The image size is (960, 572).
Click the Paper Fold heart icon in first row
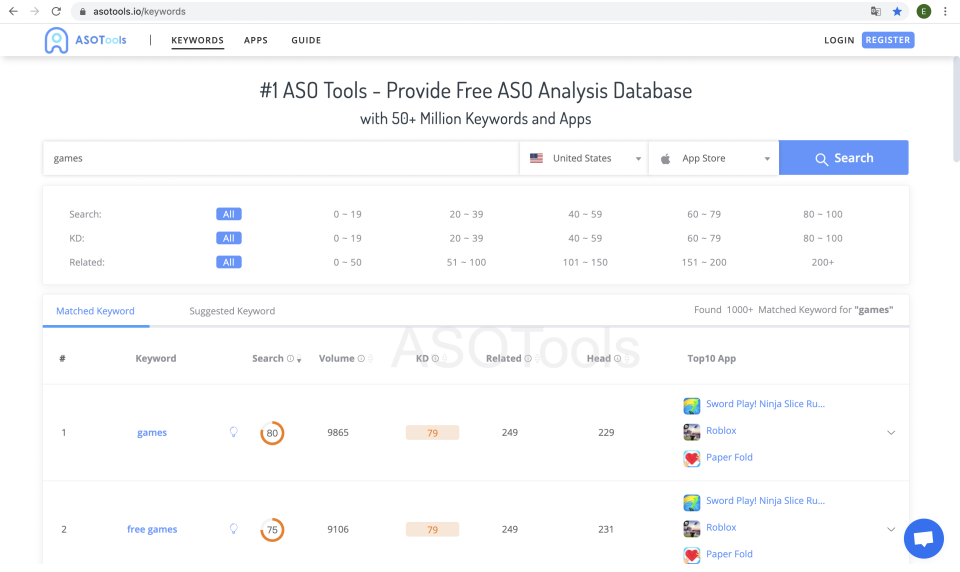692,458
